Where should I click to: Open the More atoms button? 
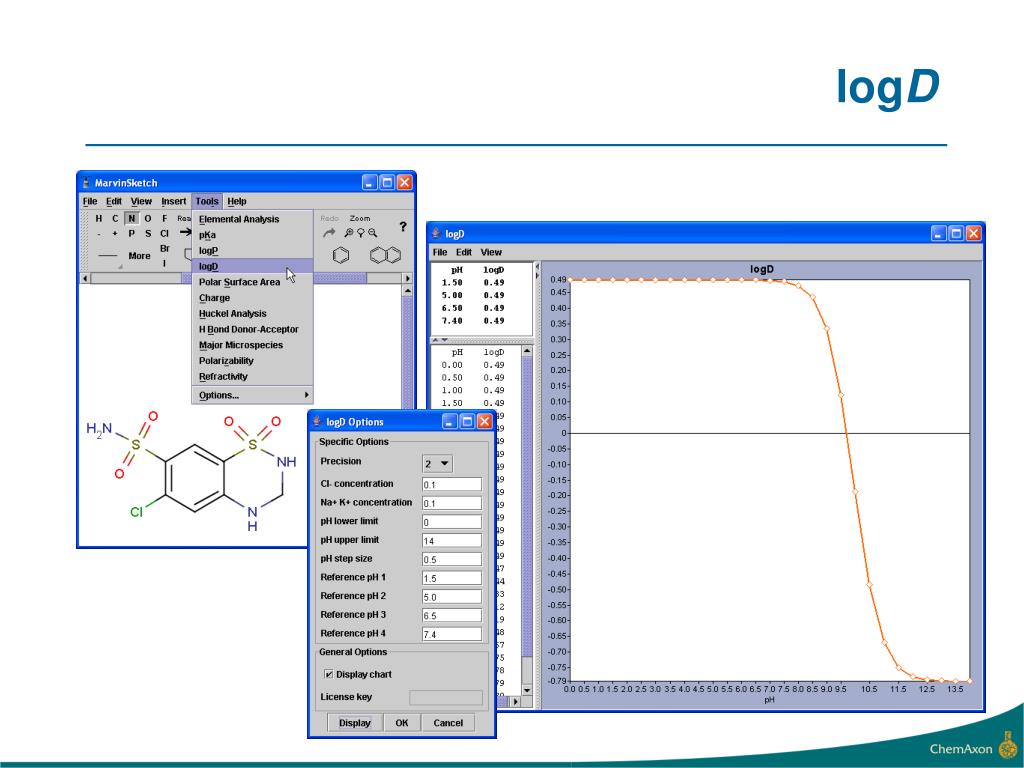139,256
